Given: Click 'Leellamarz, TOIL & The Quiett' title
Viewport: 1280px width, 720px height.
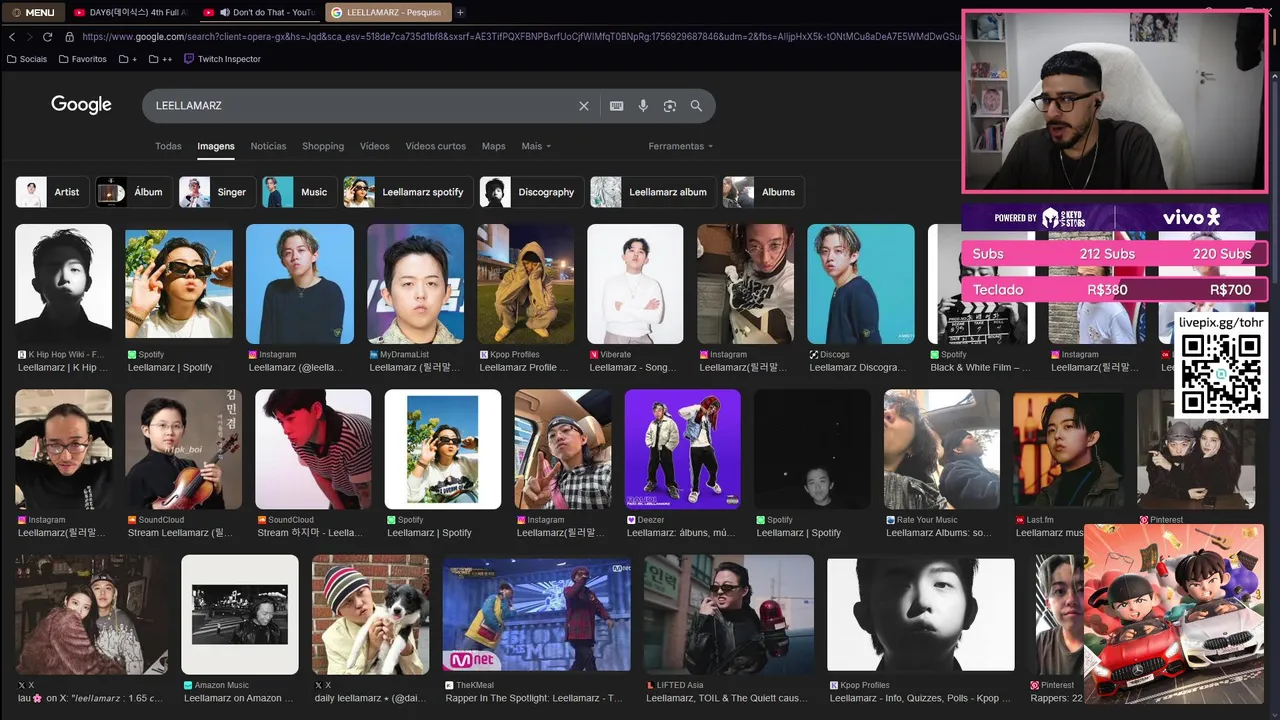Looking at the screenshot, I should (x=727, y=698).
